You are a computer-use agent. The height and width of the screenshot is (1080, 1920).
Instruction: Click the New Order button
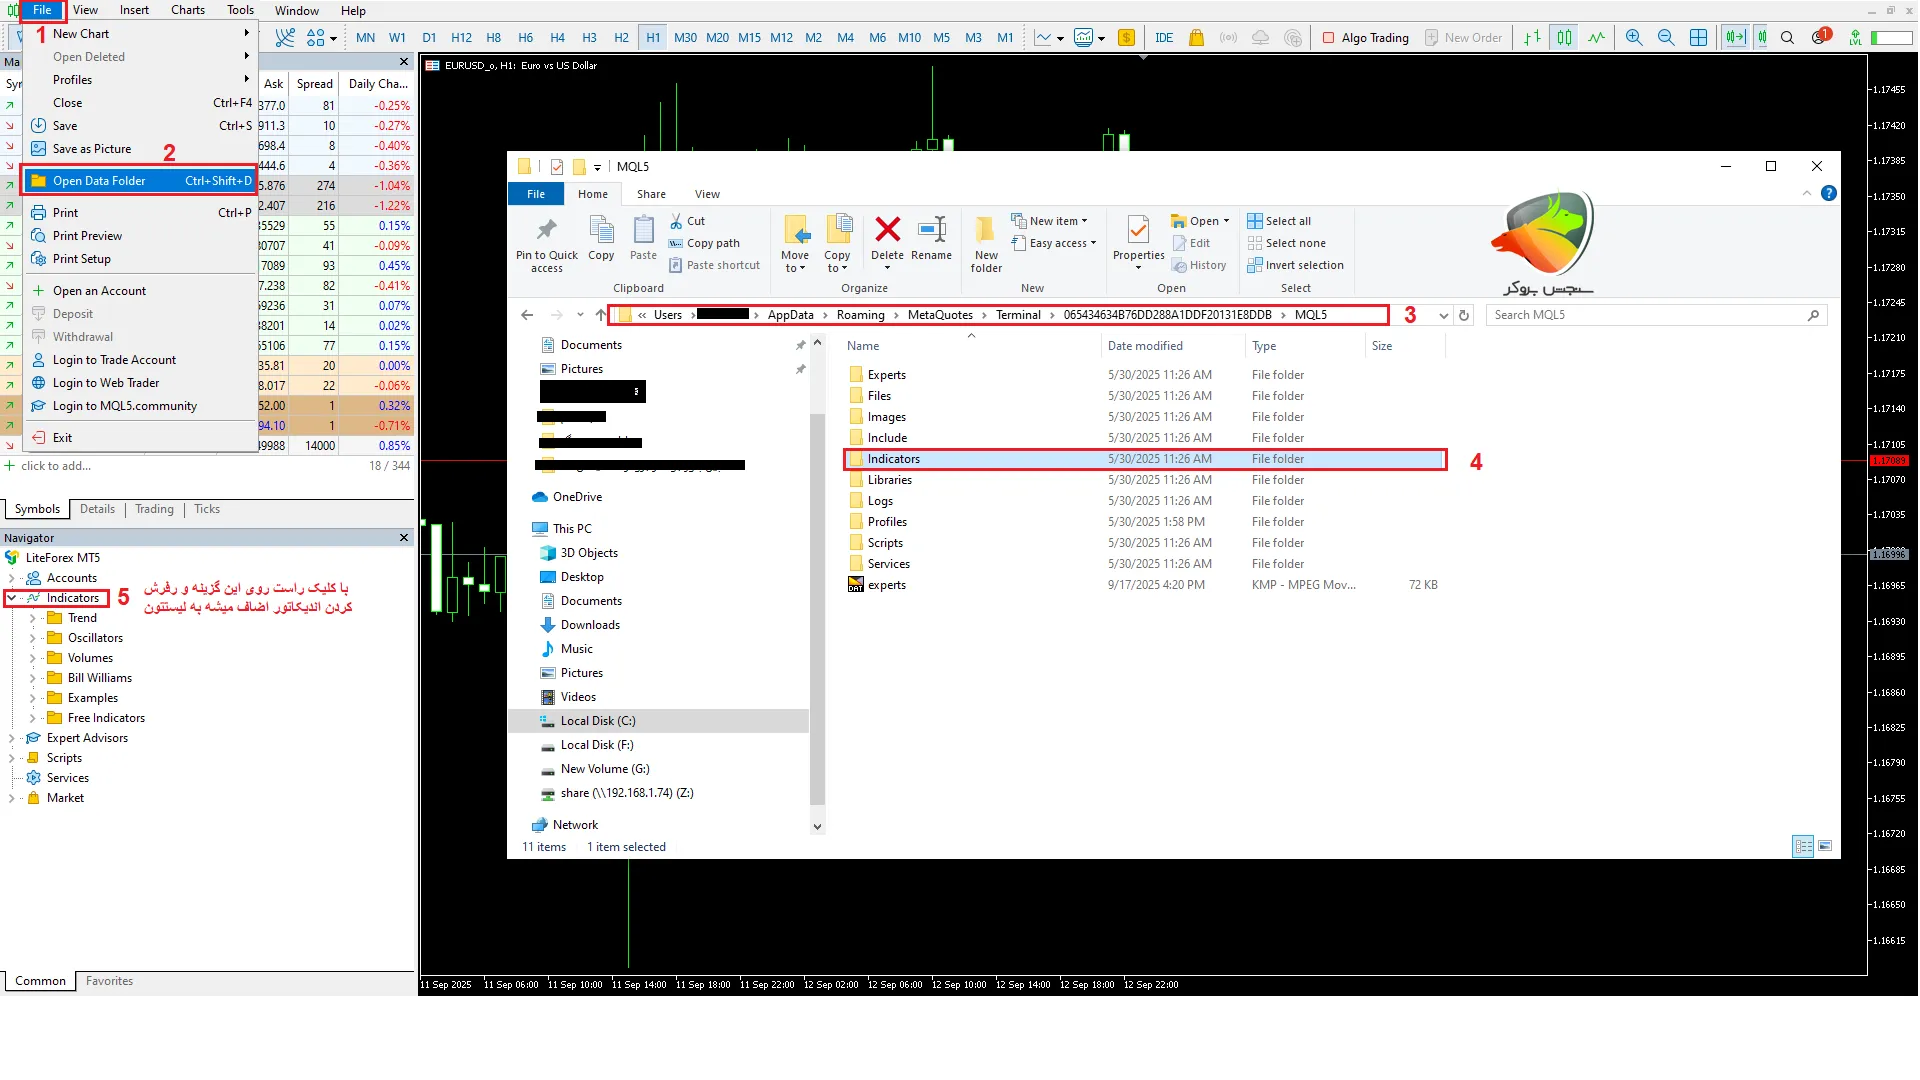1463,38
